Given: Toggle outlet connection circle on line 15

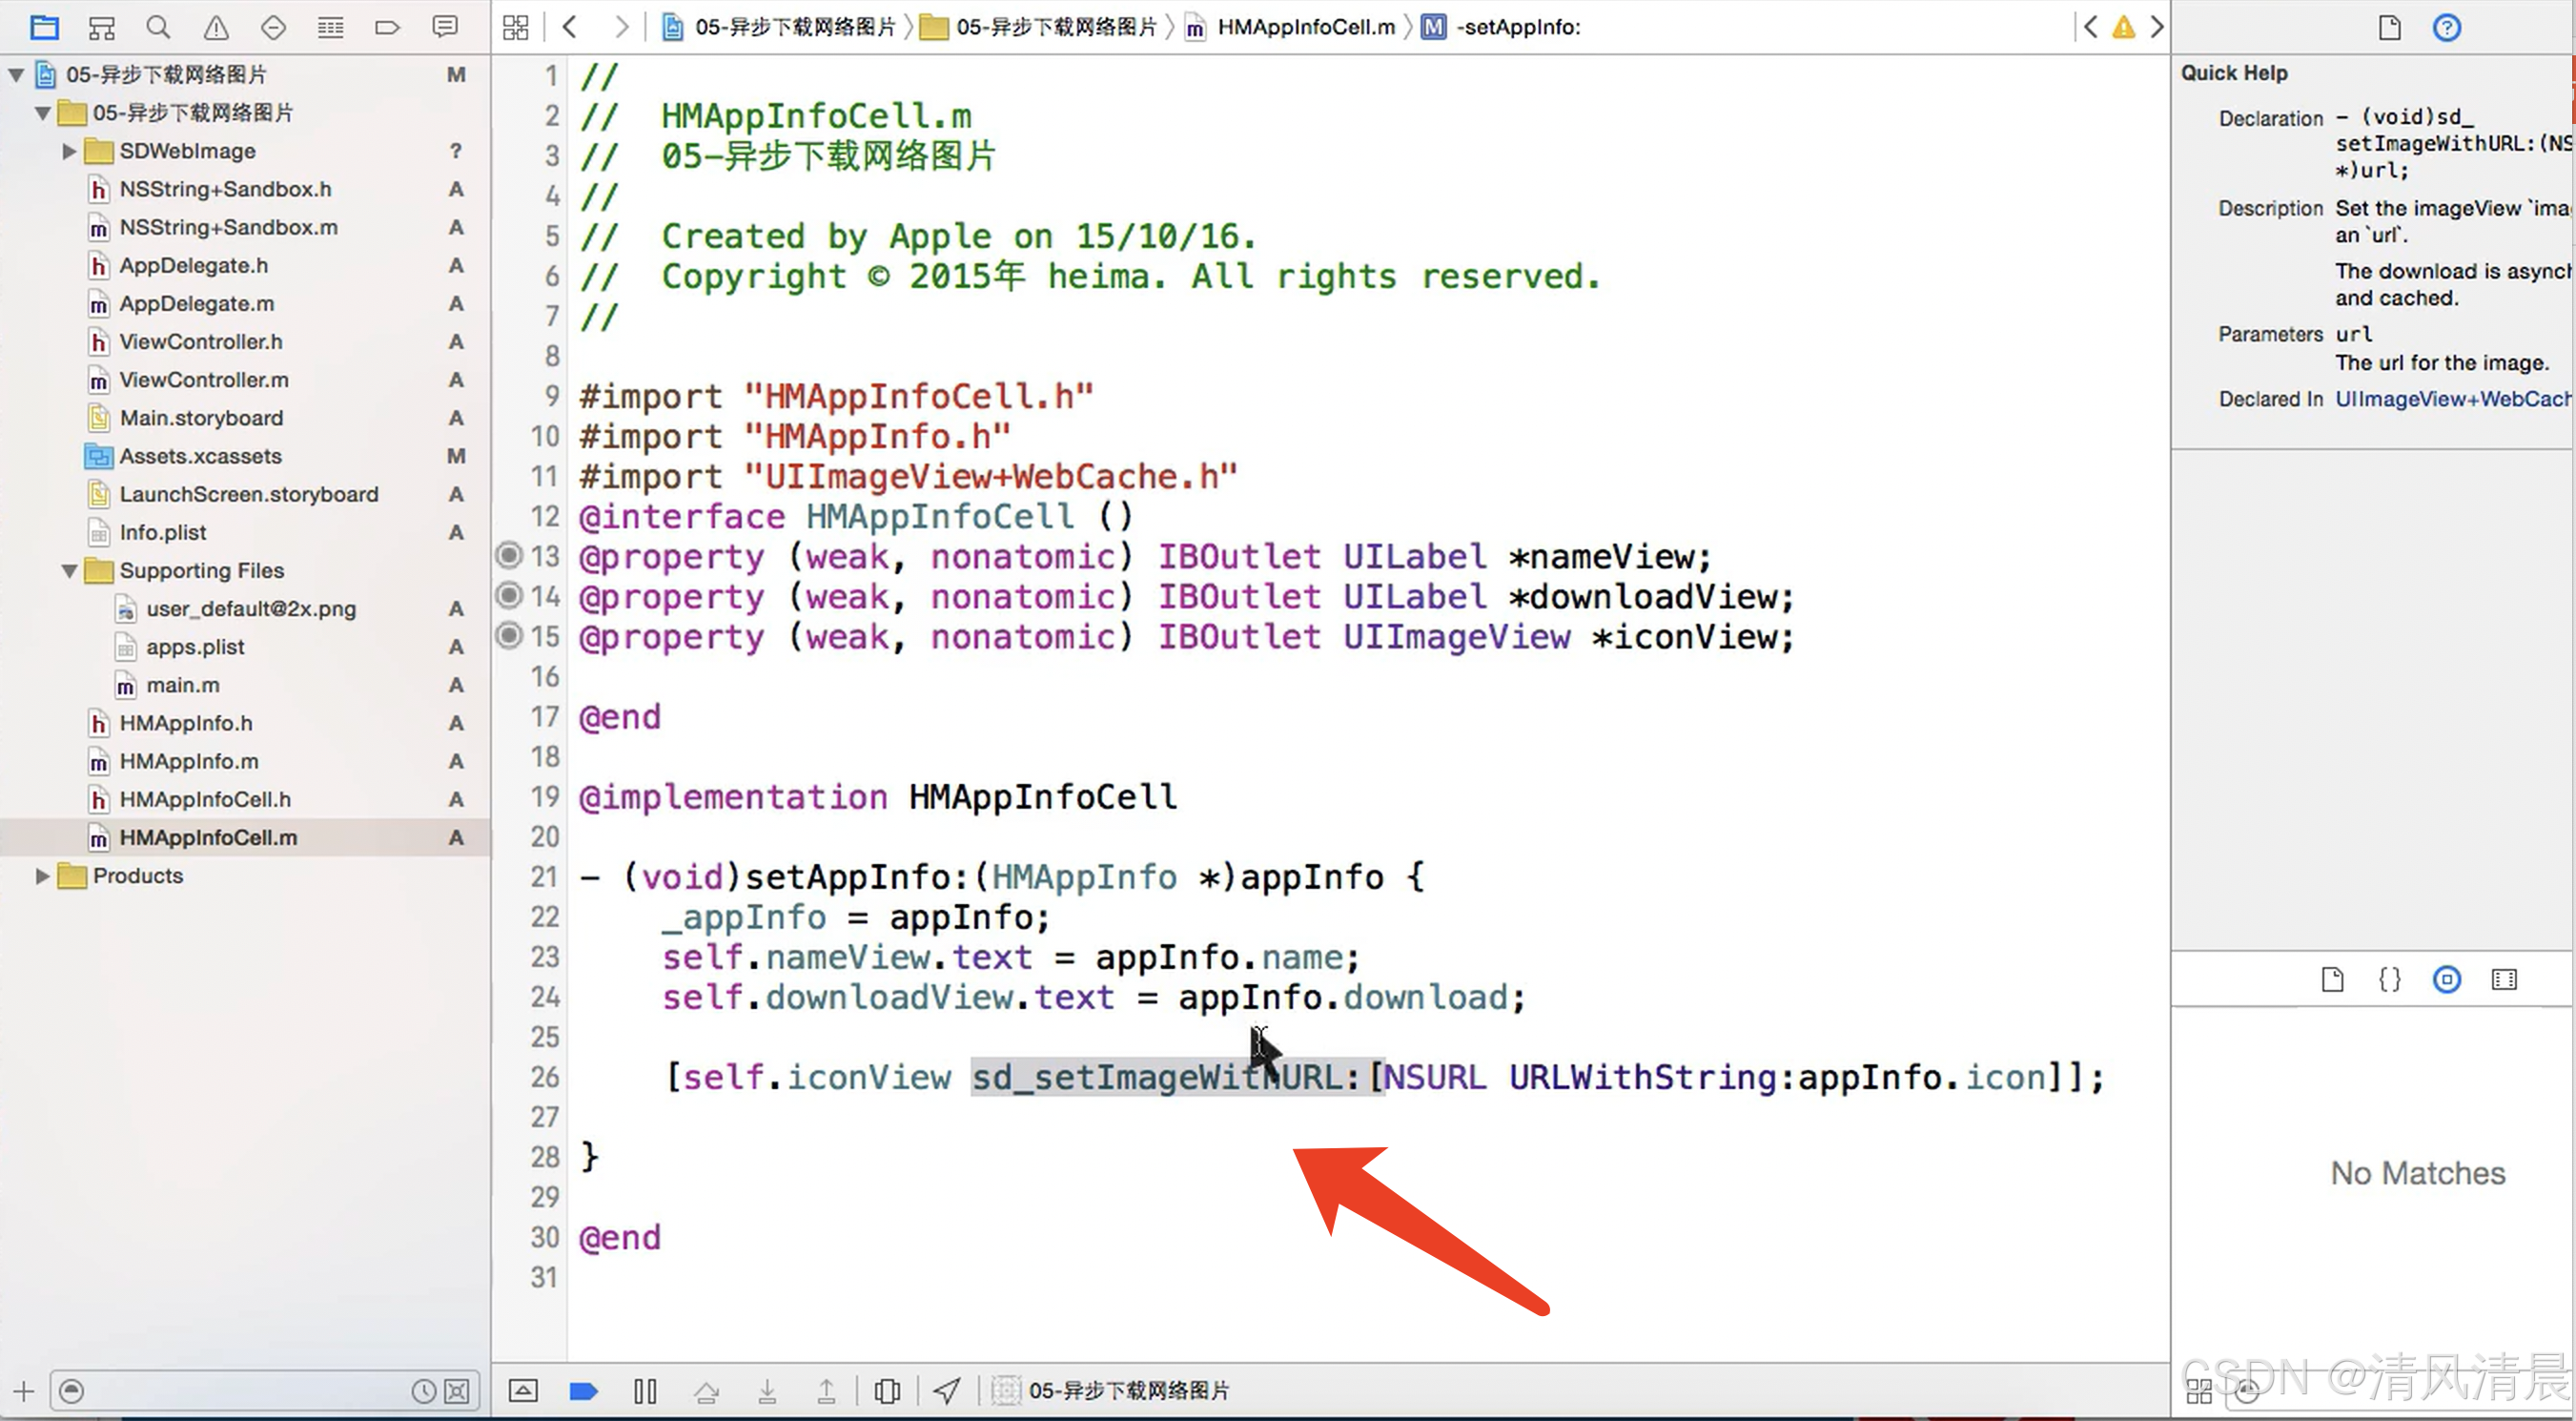Looking at the screenshot, I should [x=510, y=635].
